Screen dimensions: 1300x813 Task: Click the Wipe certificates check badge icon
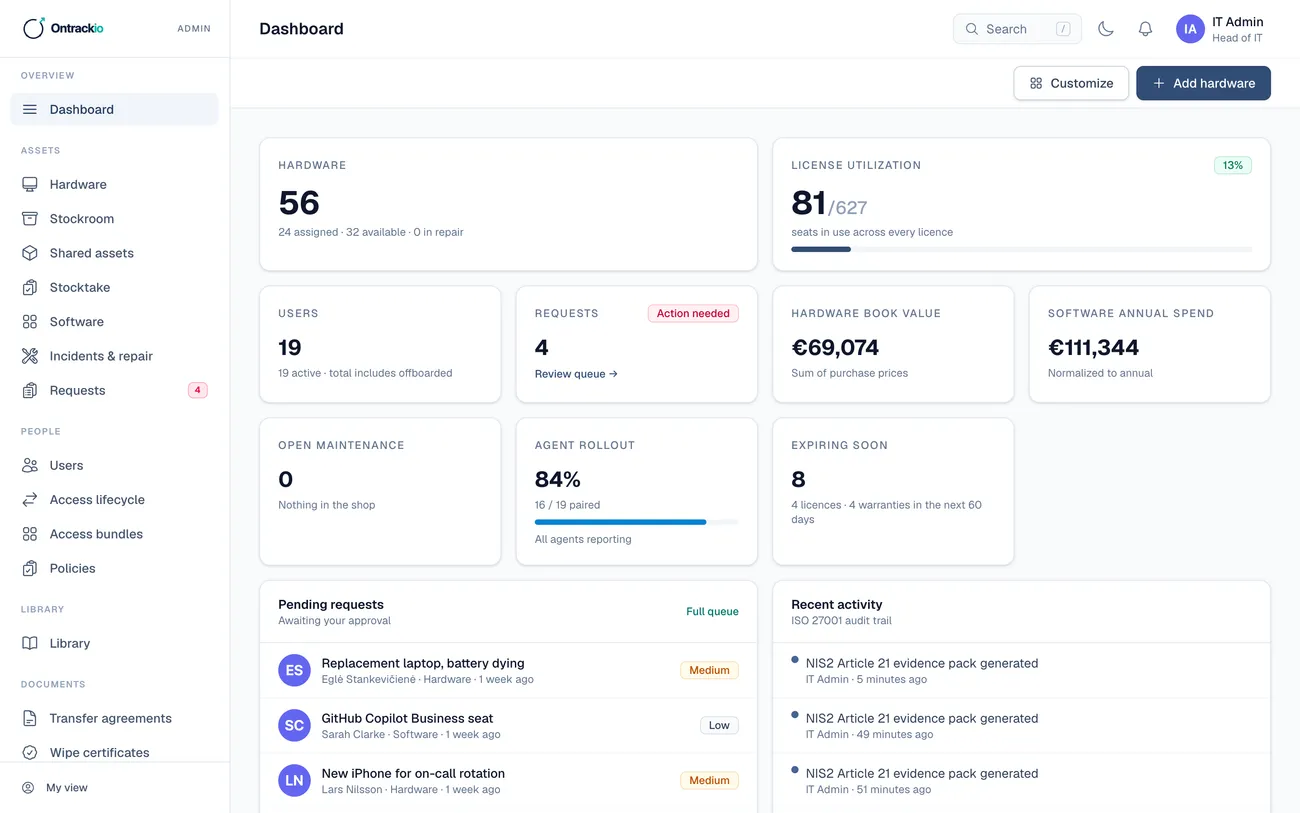[x=30, y=752]
